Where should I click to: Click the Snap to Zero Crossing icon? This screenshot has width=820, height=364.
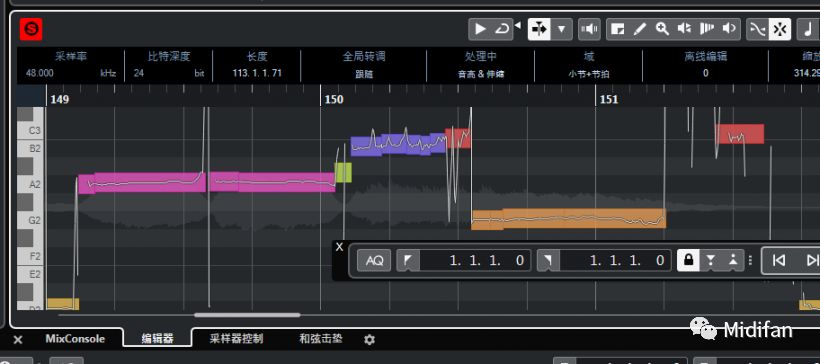(757, 29)
